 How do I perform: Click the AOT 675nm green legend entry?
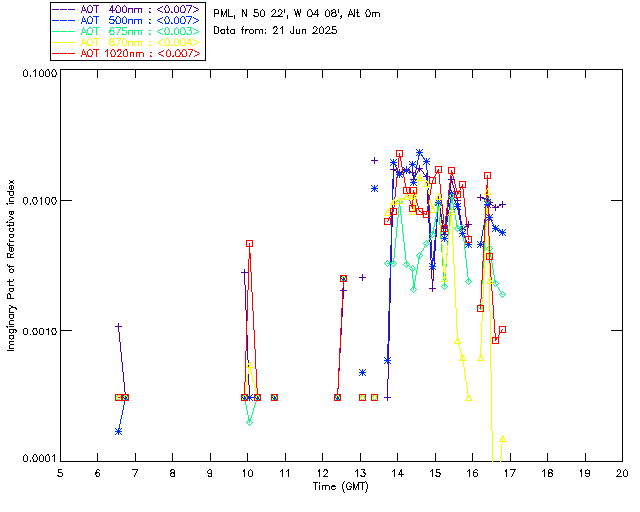(x=127, y=31)
